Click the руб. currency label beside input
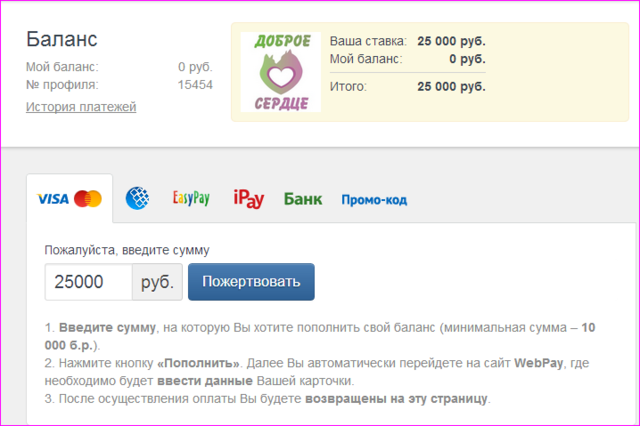Screen dimensions: 640x426 click(157, 282)
